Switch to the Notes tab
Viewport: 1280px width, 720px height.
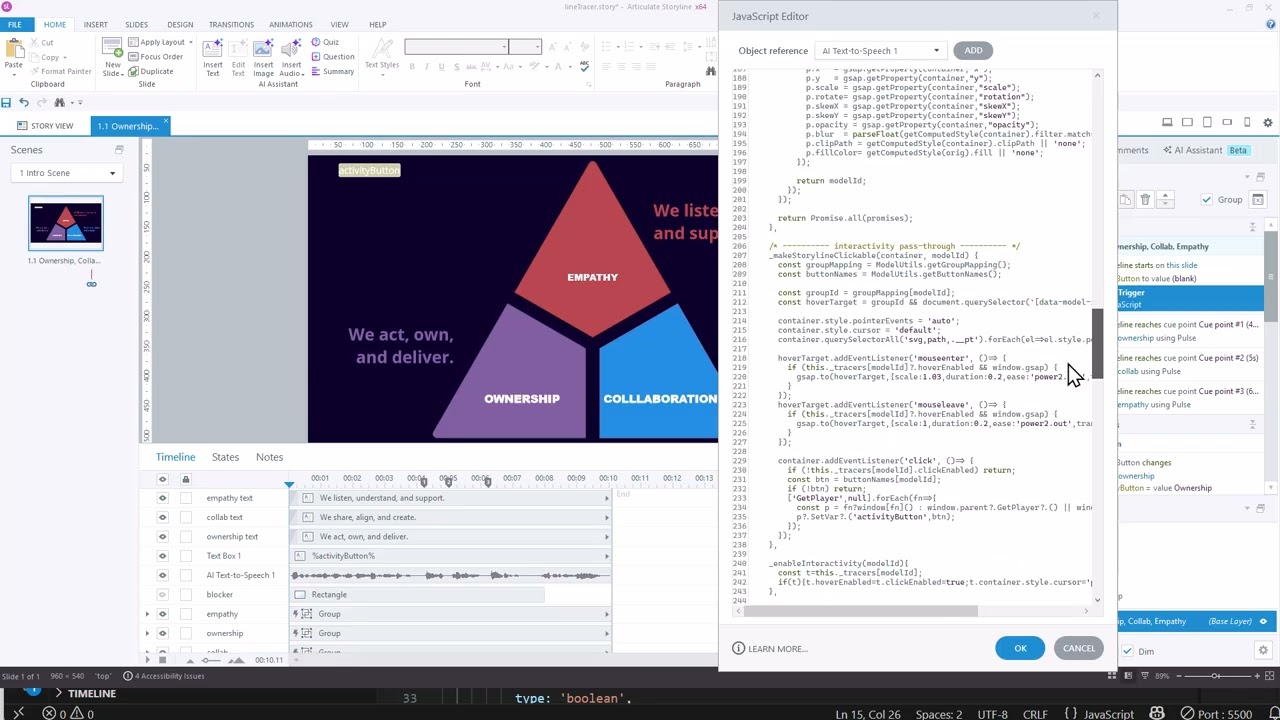269,457
